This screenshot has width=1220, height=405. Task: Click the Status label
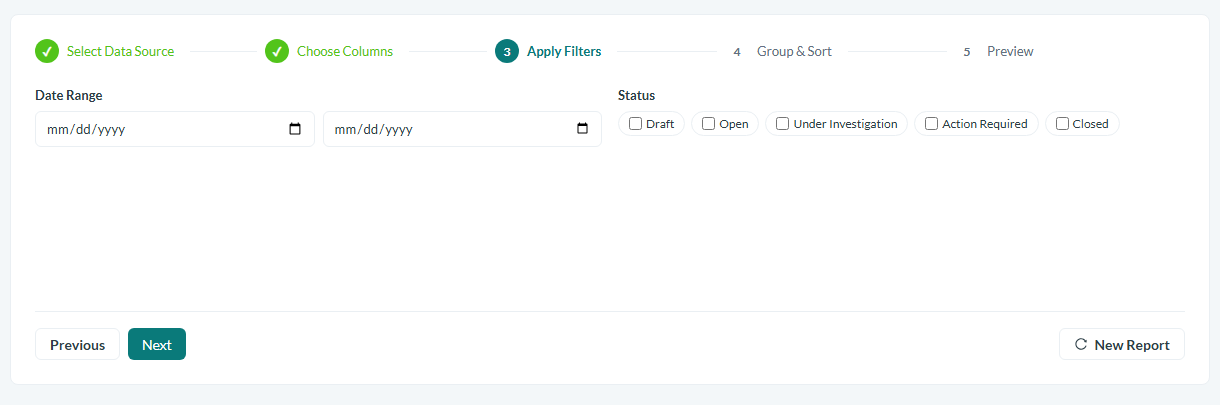click(636, 95)
